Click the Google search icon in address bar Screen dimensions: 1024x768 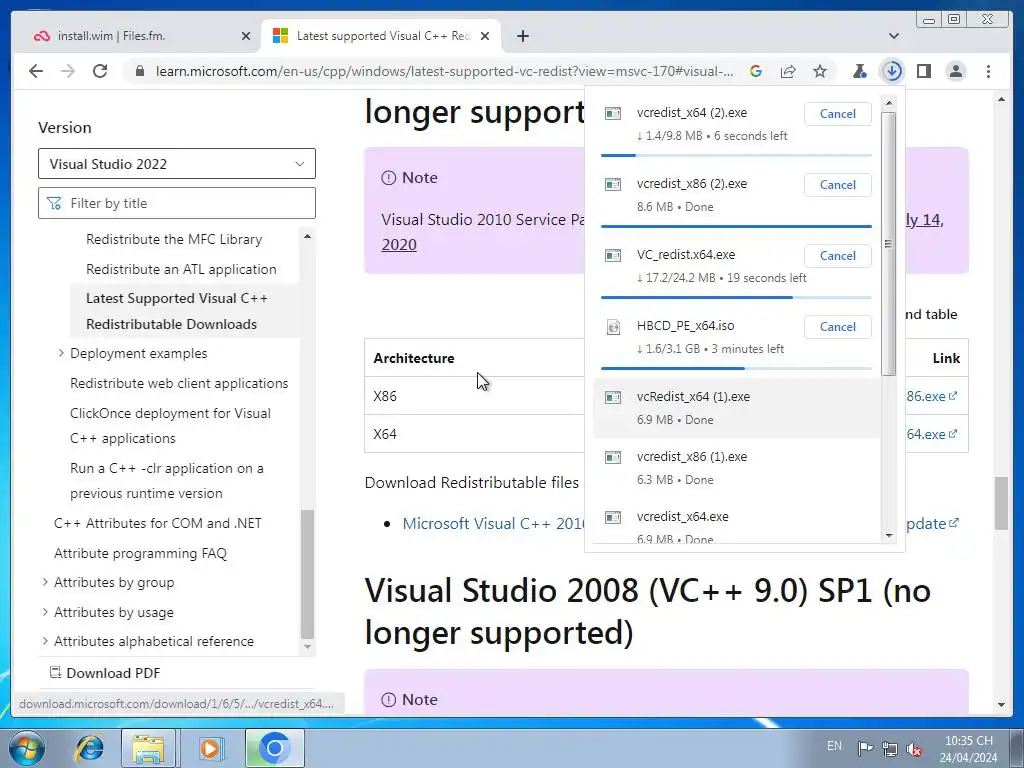pos(756,71)
